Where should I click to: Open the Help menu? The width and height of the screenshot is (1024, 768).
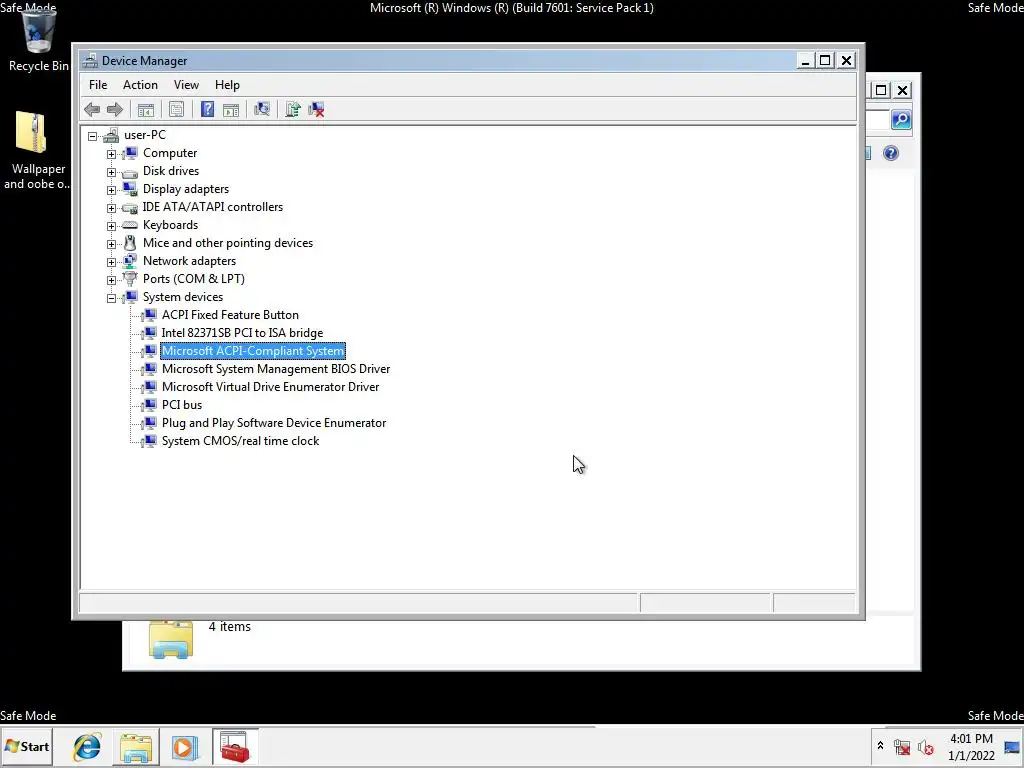(227, 85)
